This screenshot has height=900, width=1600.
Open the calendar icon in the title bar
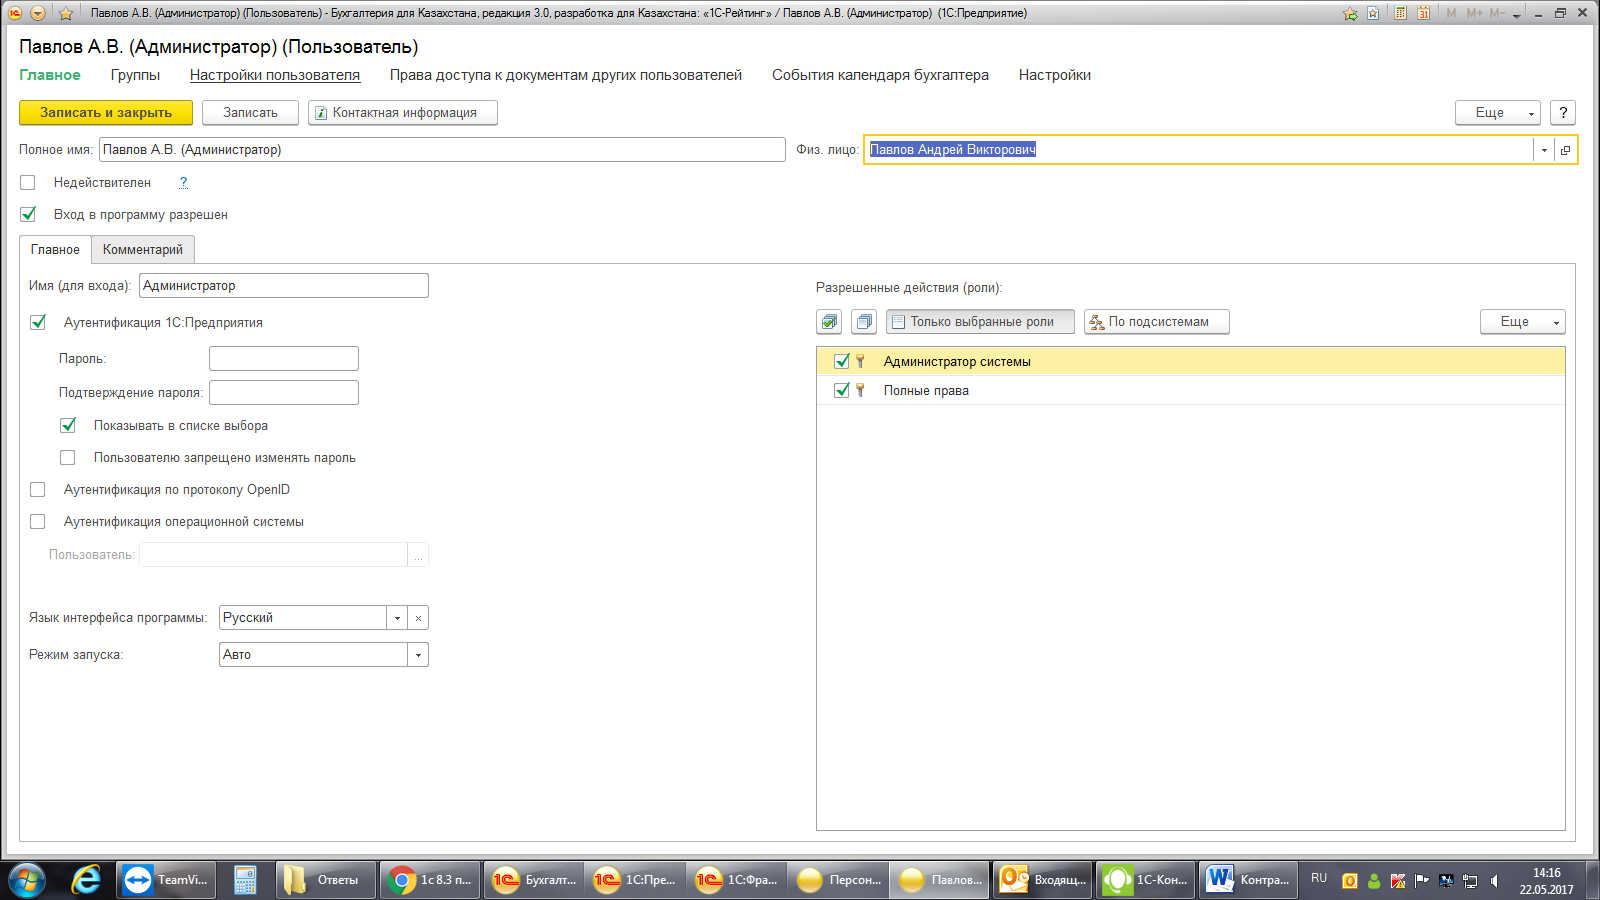[1423, 13]
